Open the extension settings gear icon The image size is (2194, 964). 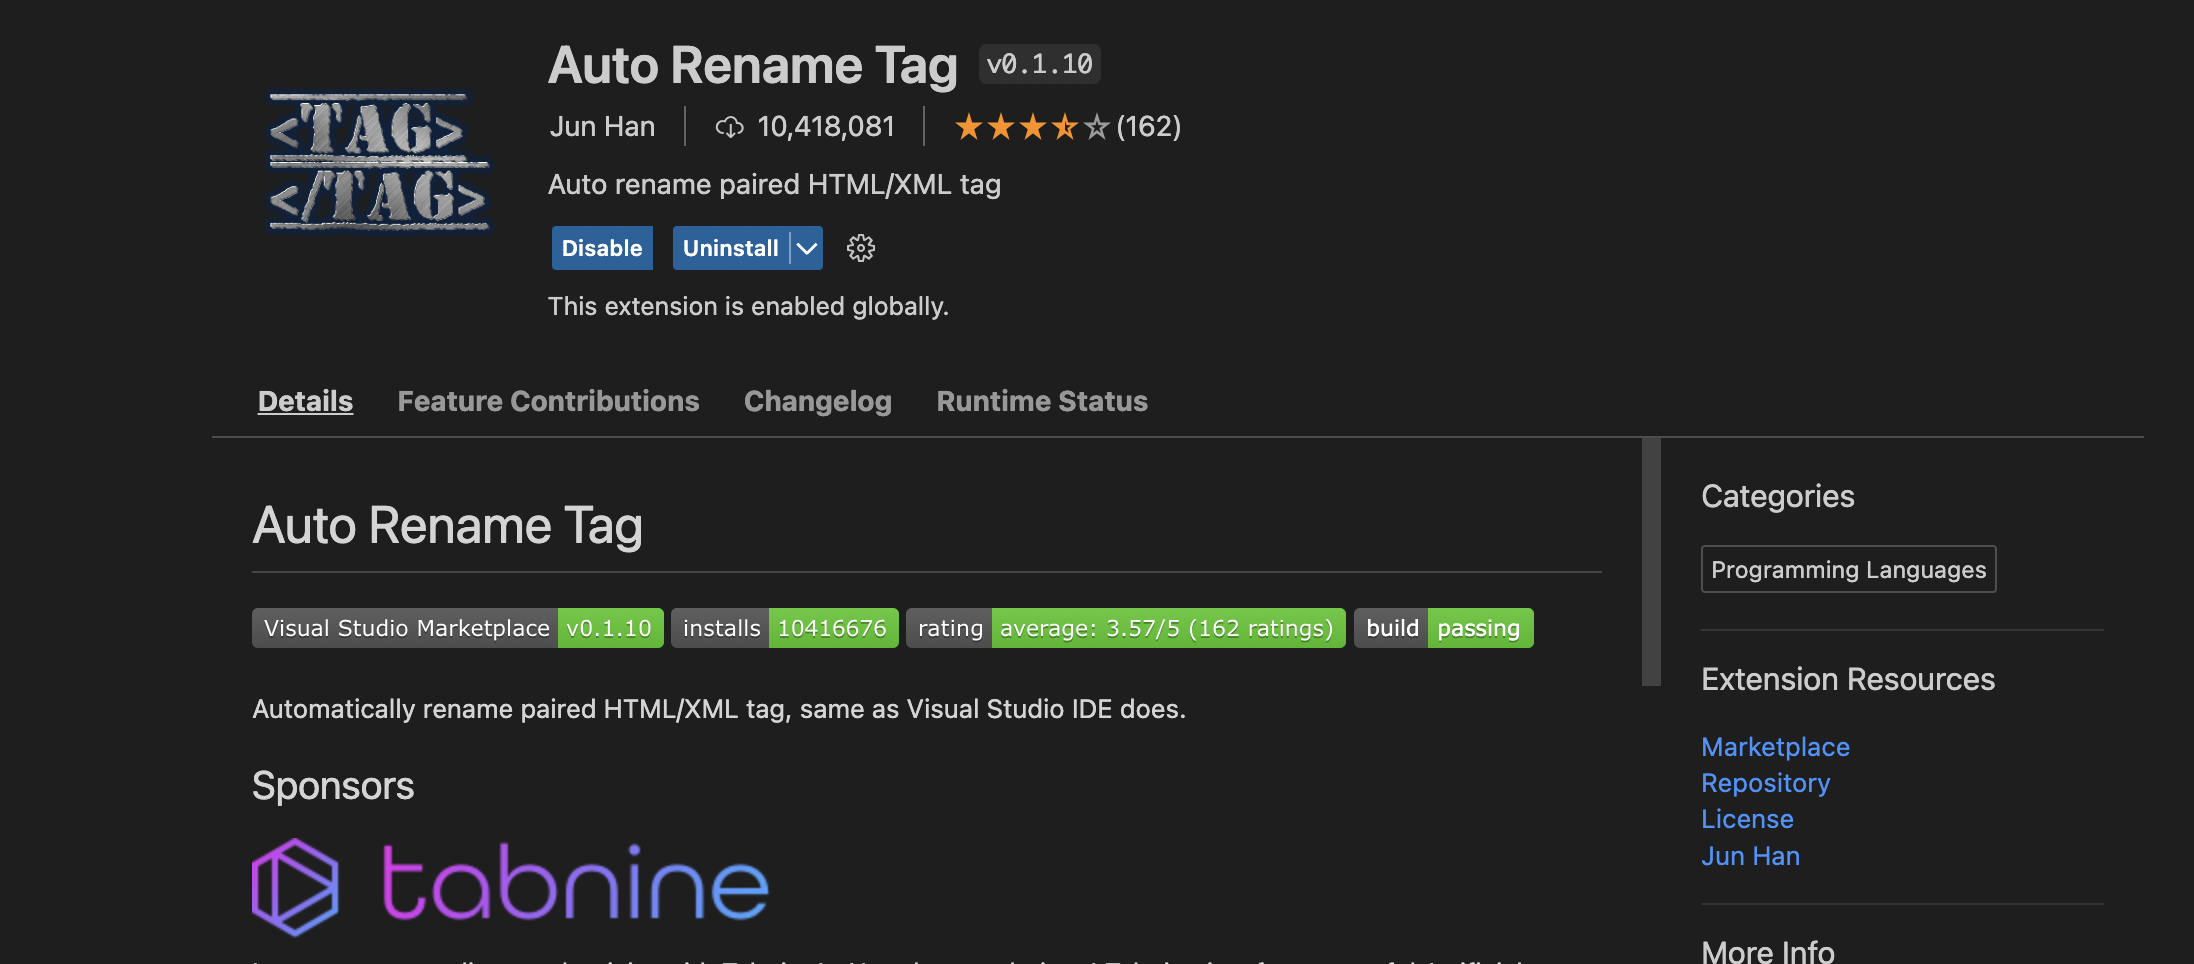(860, 248)
